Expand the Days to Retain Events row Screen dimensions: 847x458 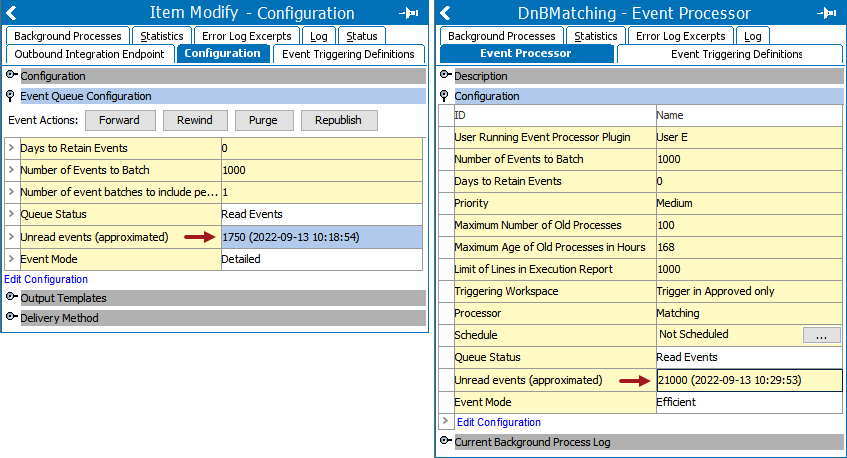(11, 148)
